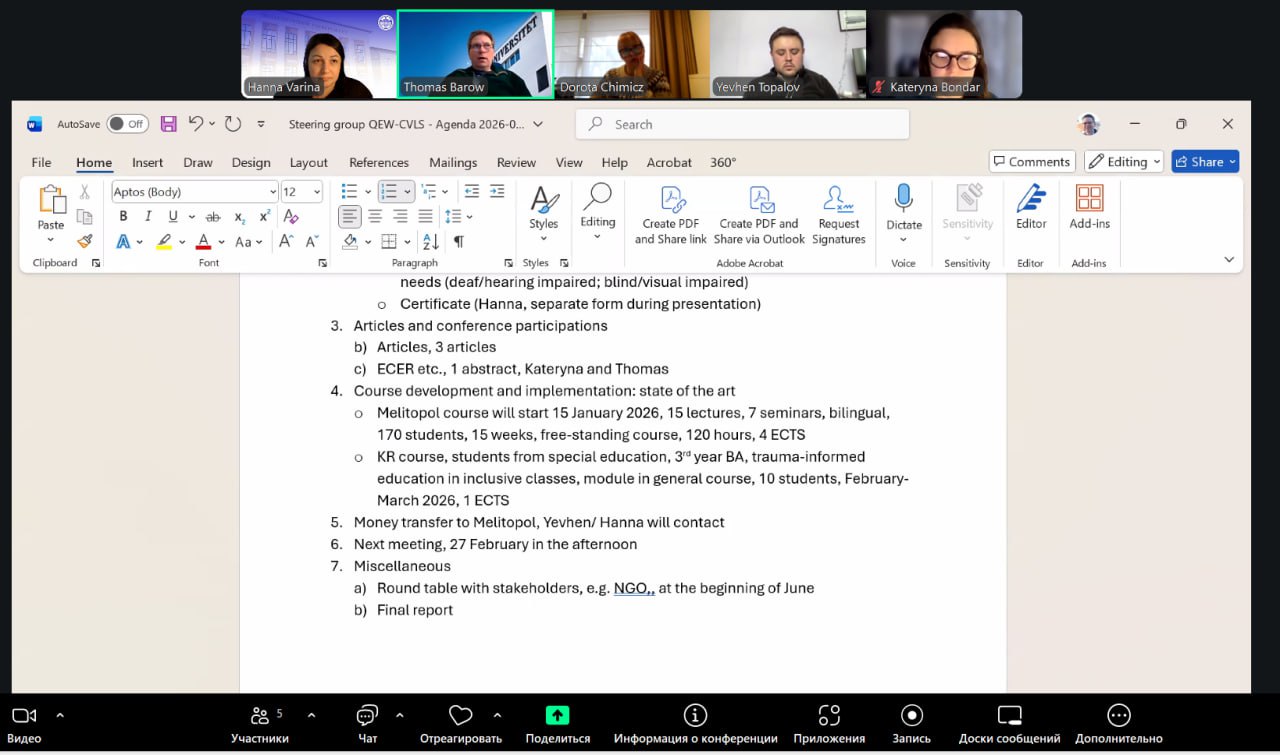Click the yellow text highlight color swatch
The image size is (1280, 755).
tap(164, 241)
